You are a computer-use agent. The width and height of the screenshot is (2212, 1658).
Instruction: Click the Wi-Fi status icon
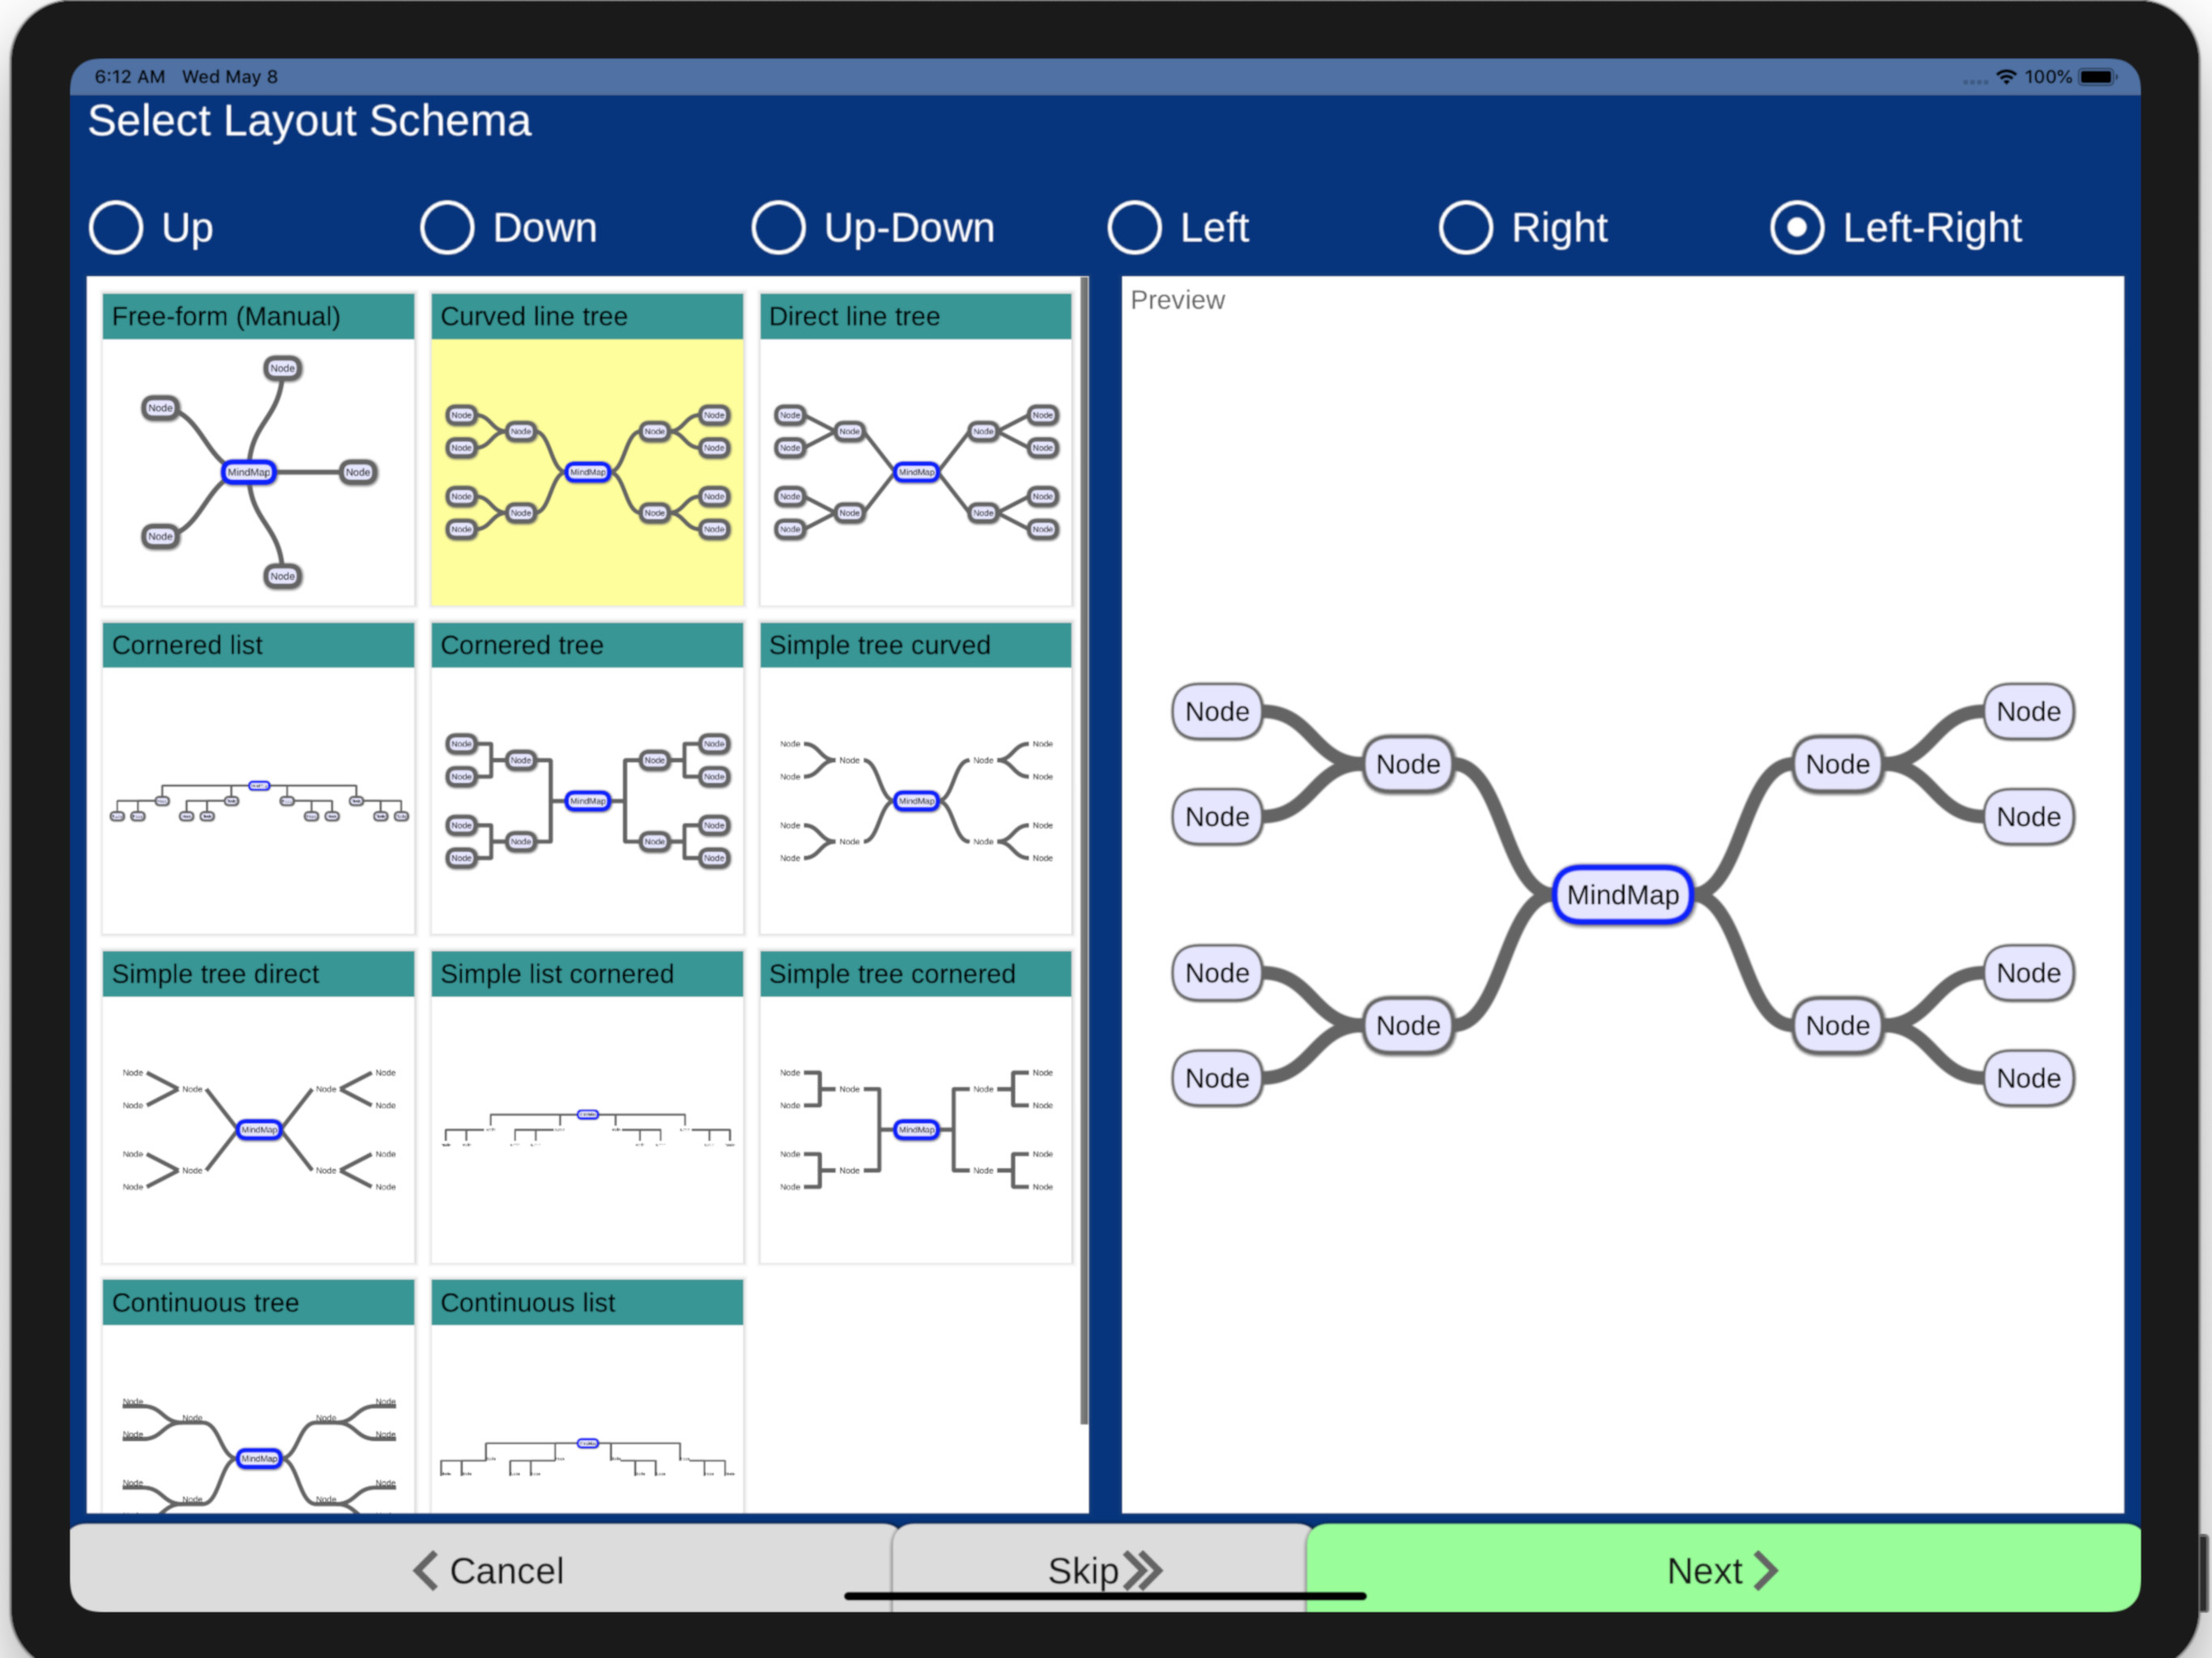click(x=2005, y=77)
